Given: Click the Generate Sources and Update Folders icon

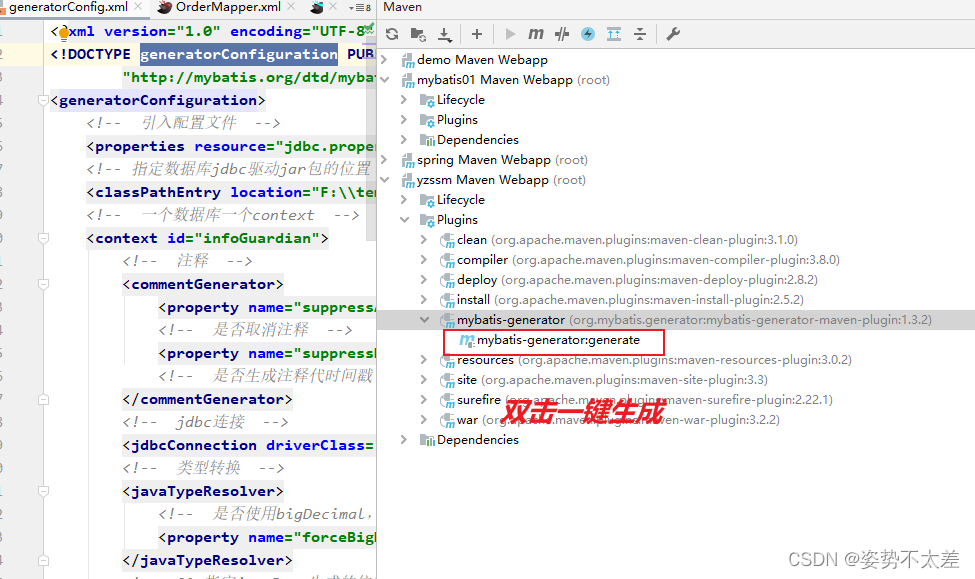Looking at the screenshot, I should point(418,34).
